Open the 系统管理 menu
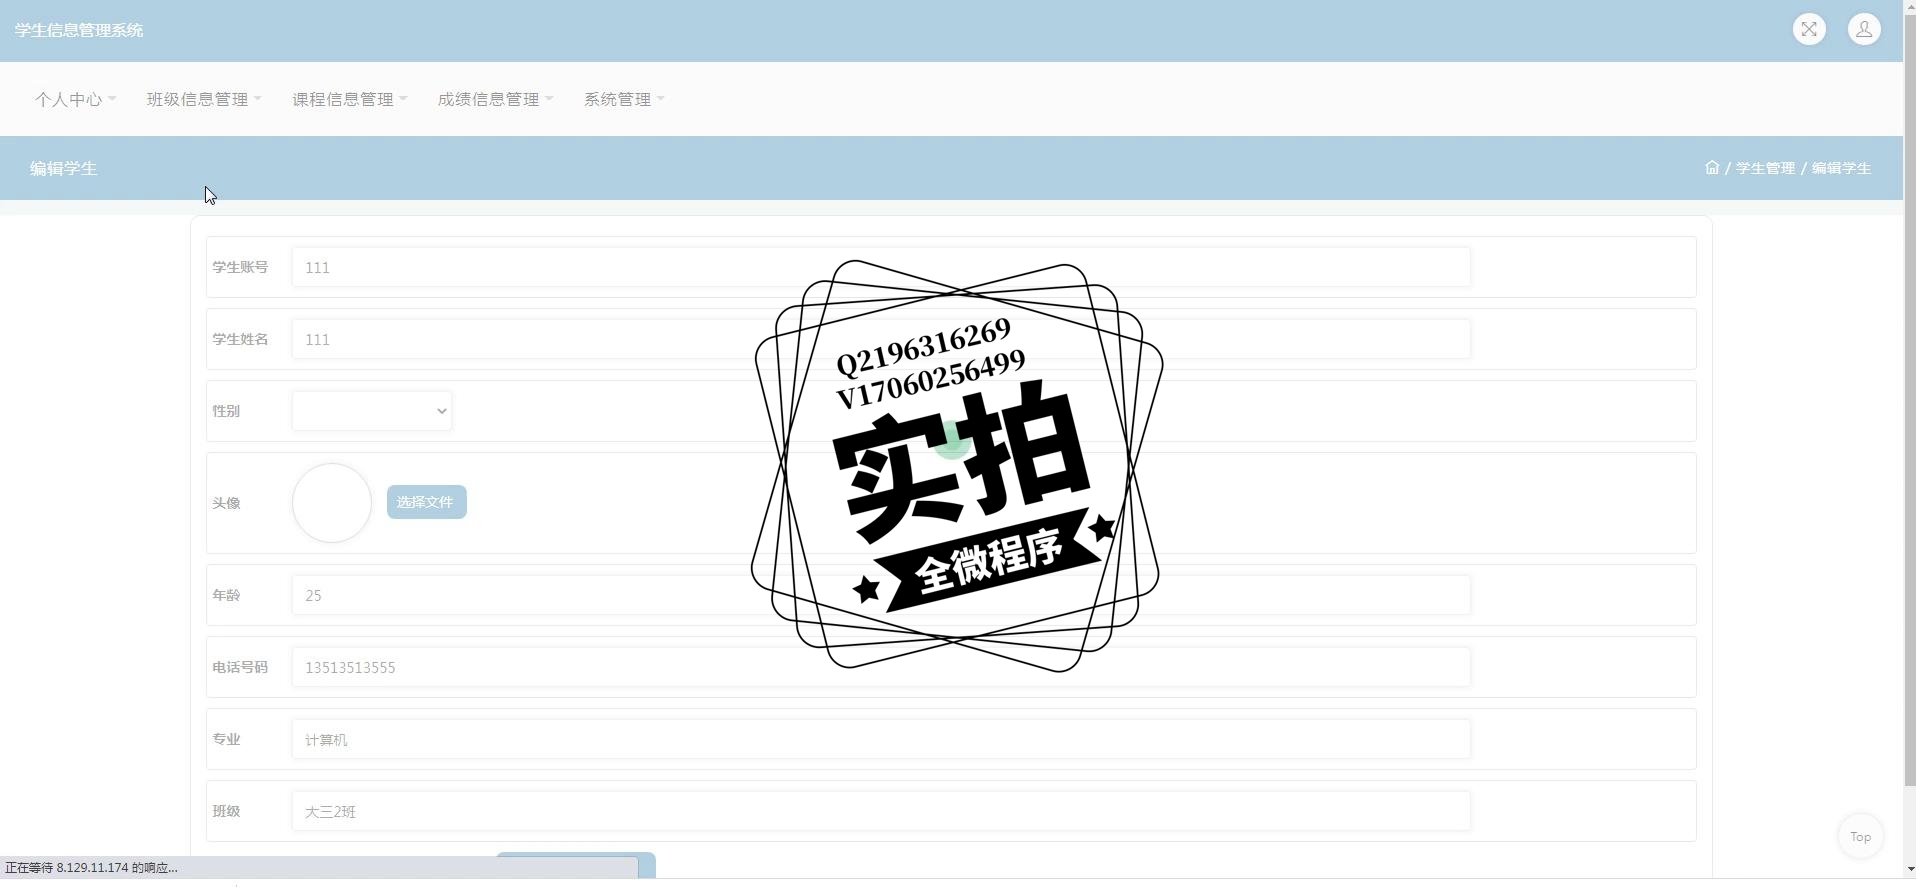This screenshot has width=1916, height=887. coord(624,99)
